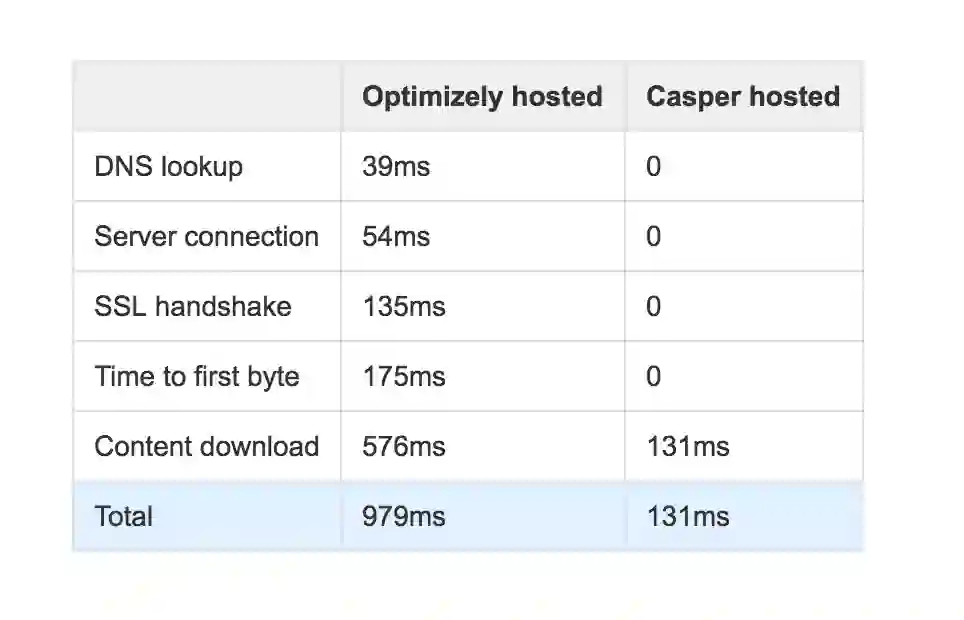Select the Content download row label
Viewport: 964px width, 620px height.
pyautogui.click(x=206, y=447)
